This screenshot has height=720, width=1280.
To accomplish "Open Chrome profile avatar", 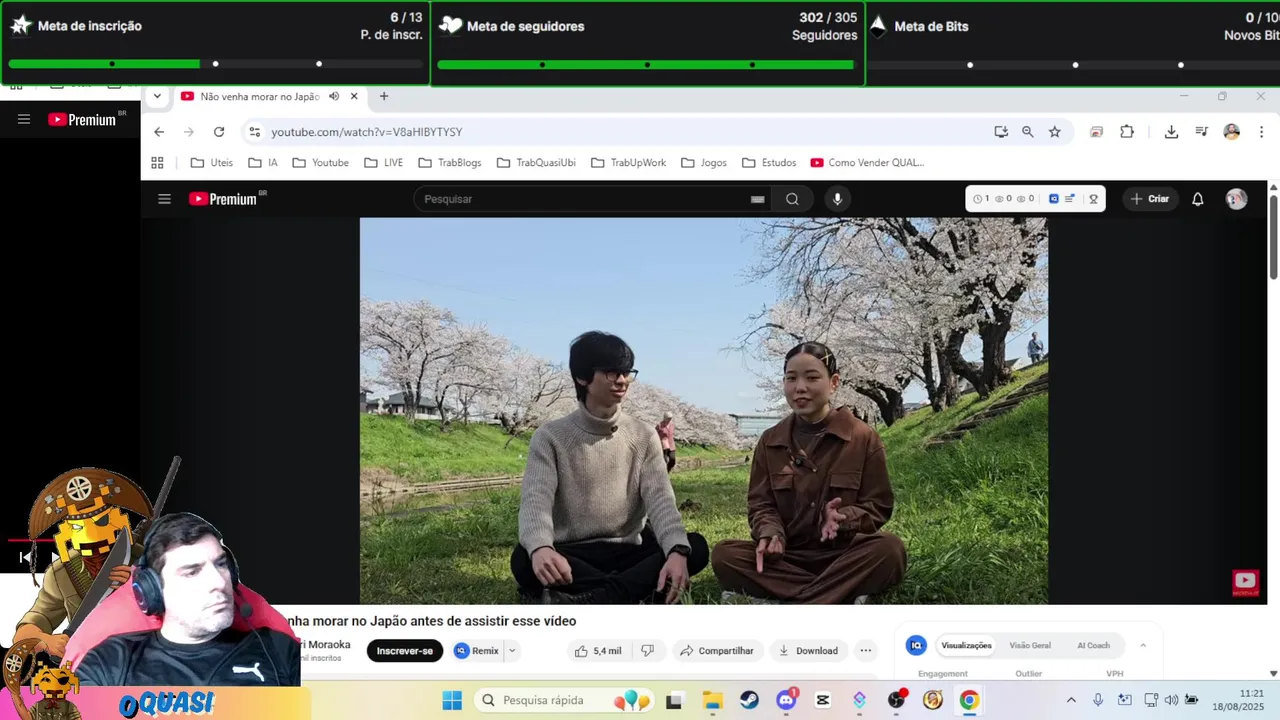I will pyautogui.click(x=1232, y=132).
